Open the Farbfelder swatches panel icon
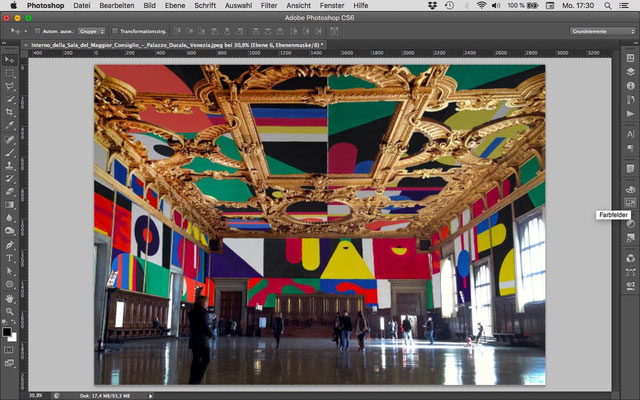640x400 pixels. coord(631,203)
